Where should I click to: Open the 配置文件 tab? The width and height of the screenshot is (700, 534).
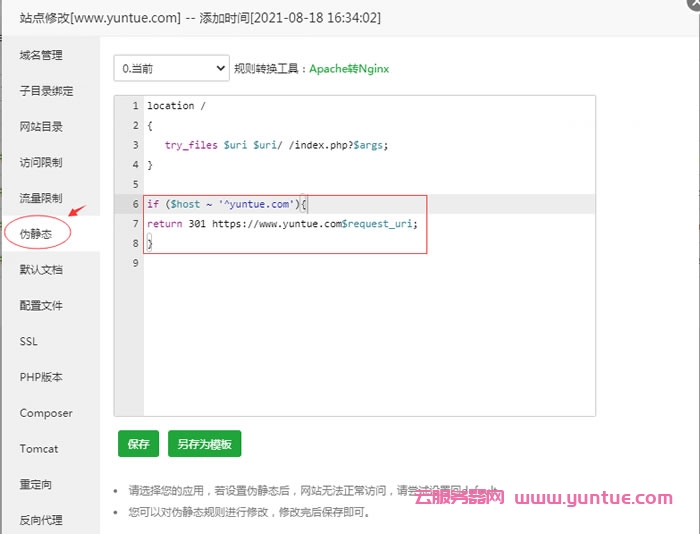[41, 306]
